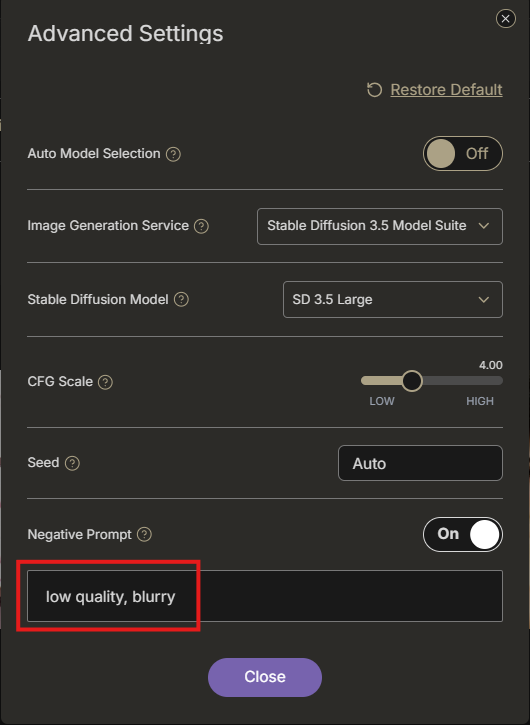Click the question mark next to Stable Diffusion Model

[181, 300]
